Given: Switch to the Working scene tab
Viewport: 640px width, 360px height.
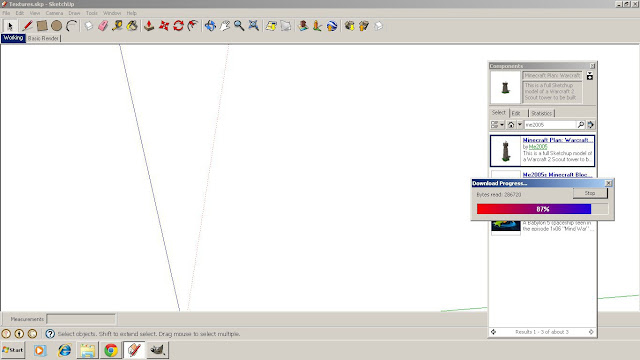Looking at the screenshot, I should click(x=13, y=38).
